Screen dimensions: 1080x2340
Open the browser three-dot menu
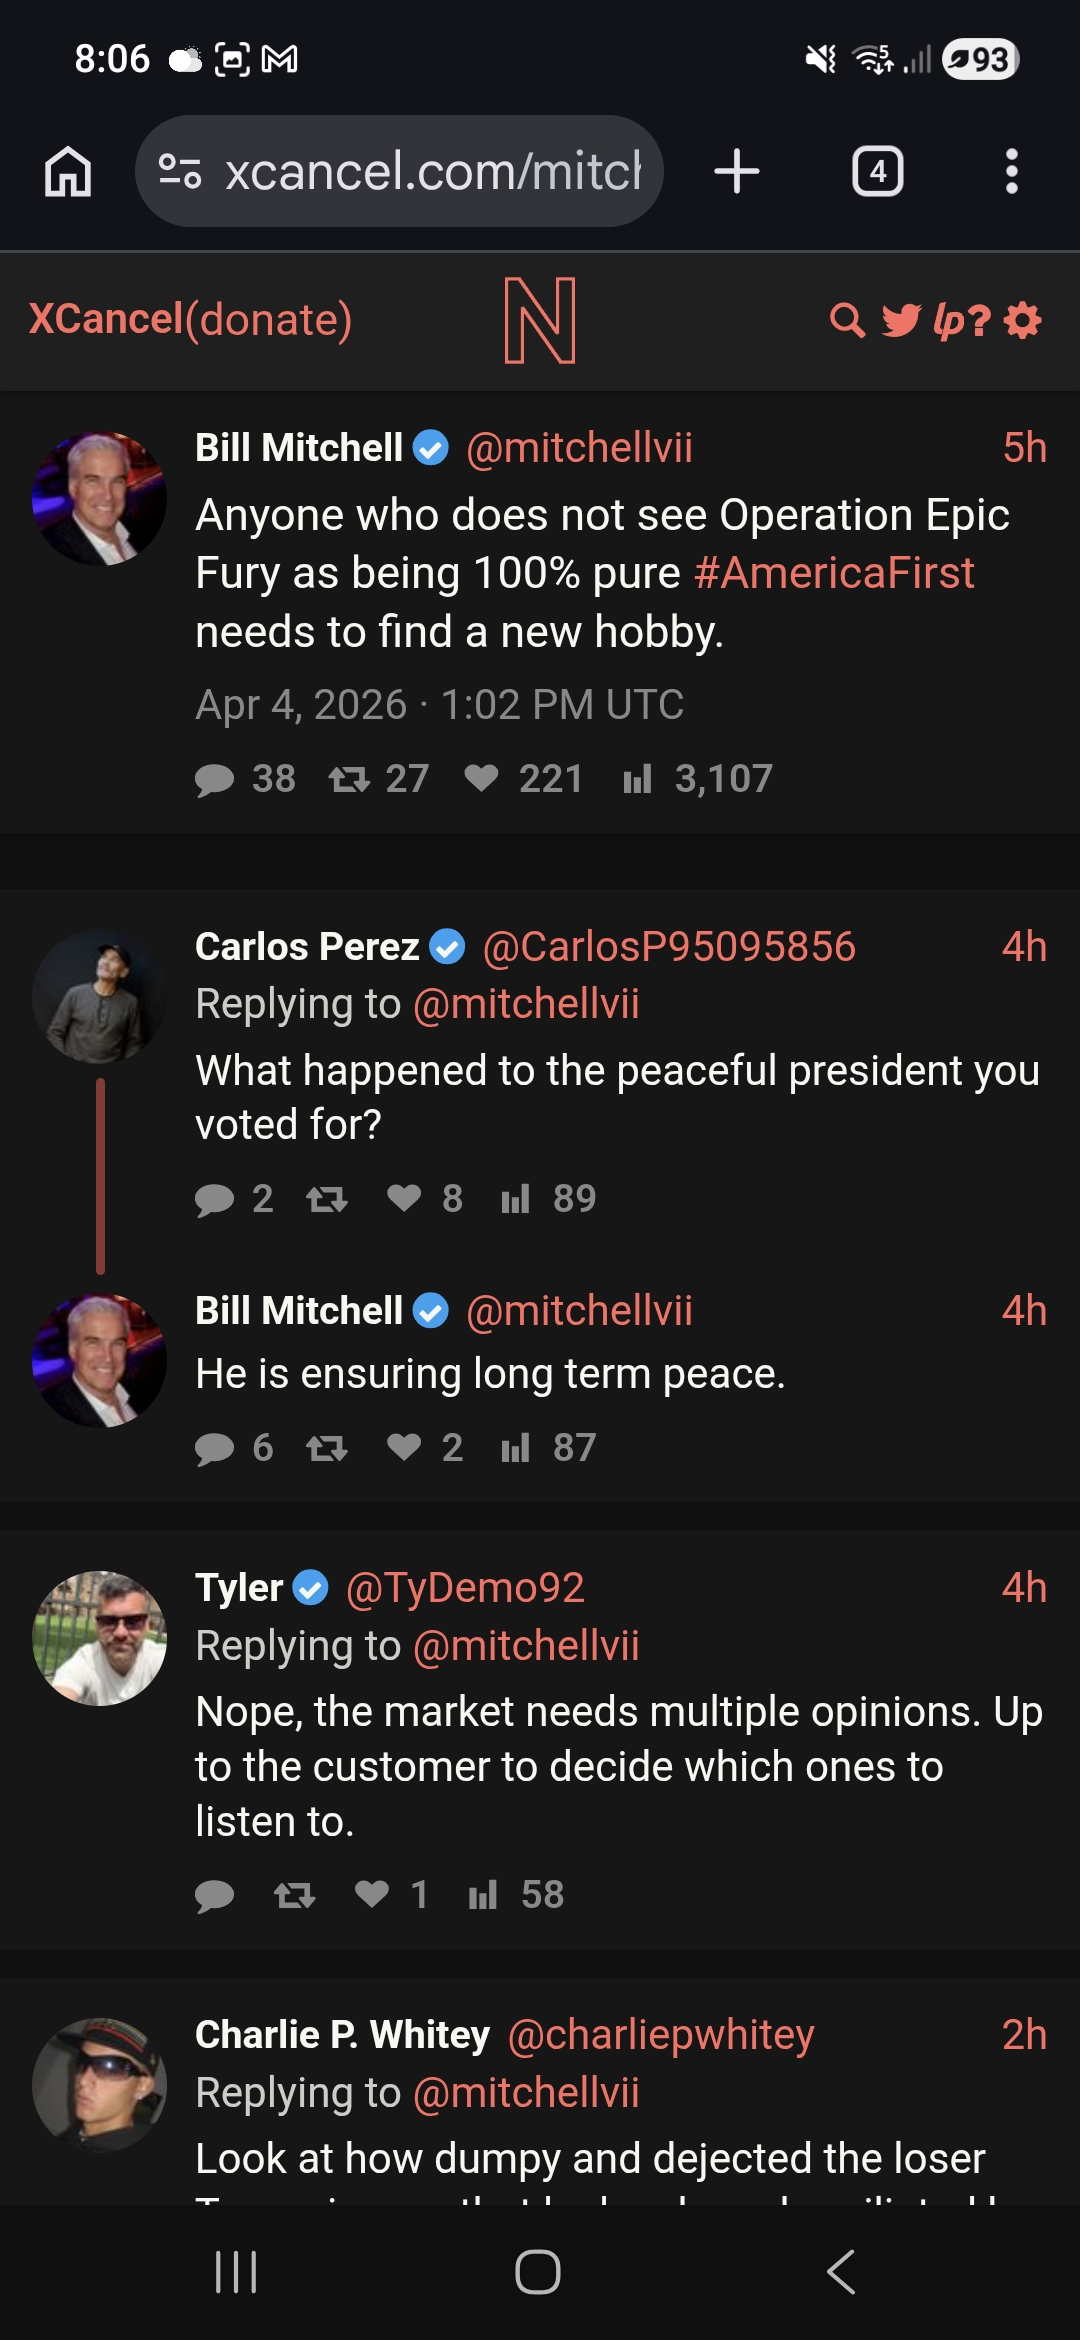click(x=1011, y=171)
